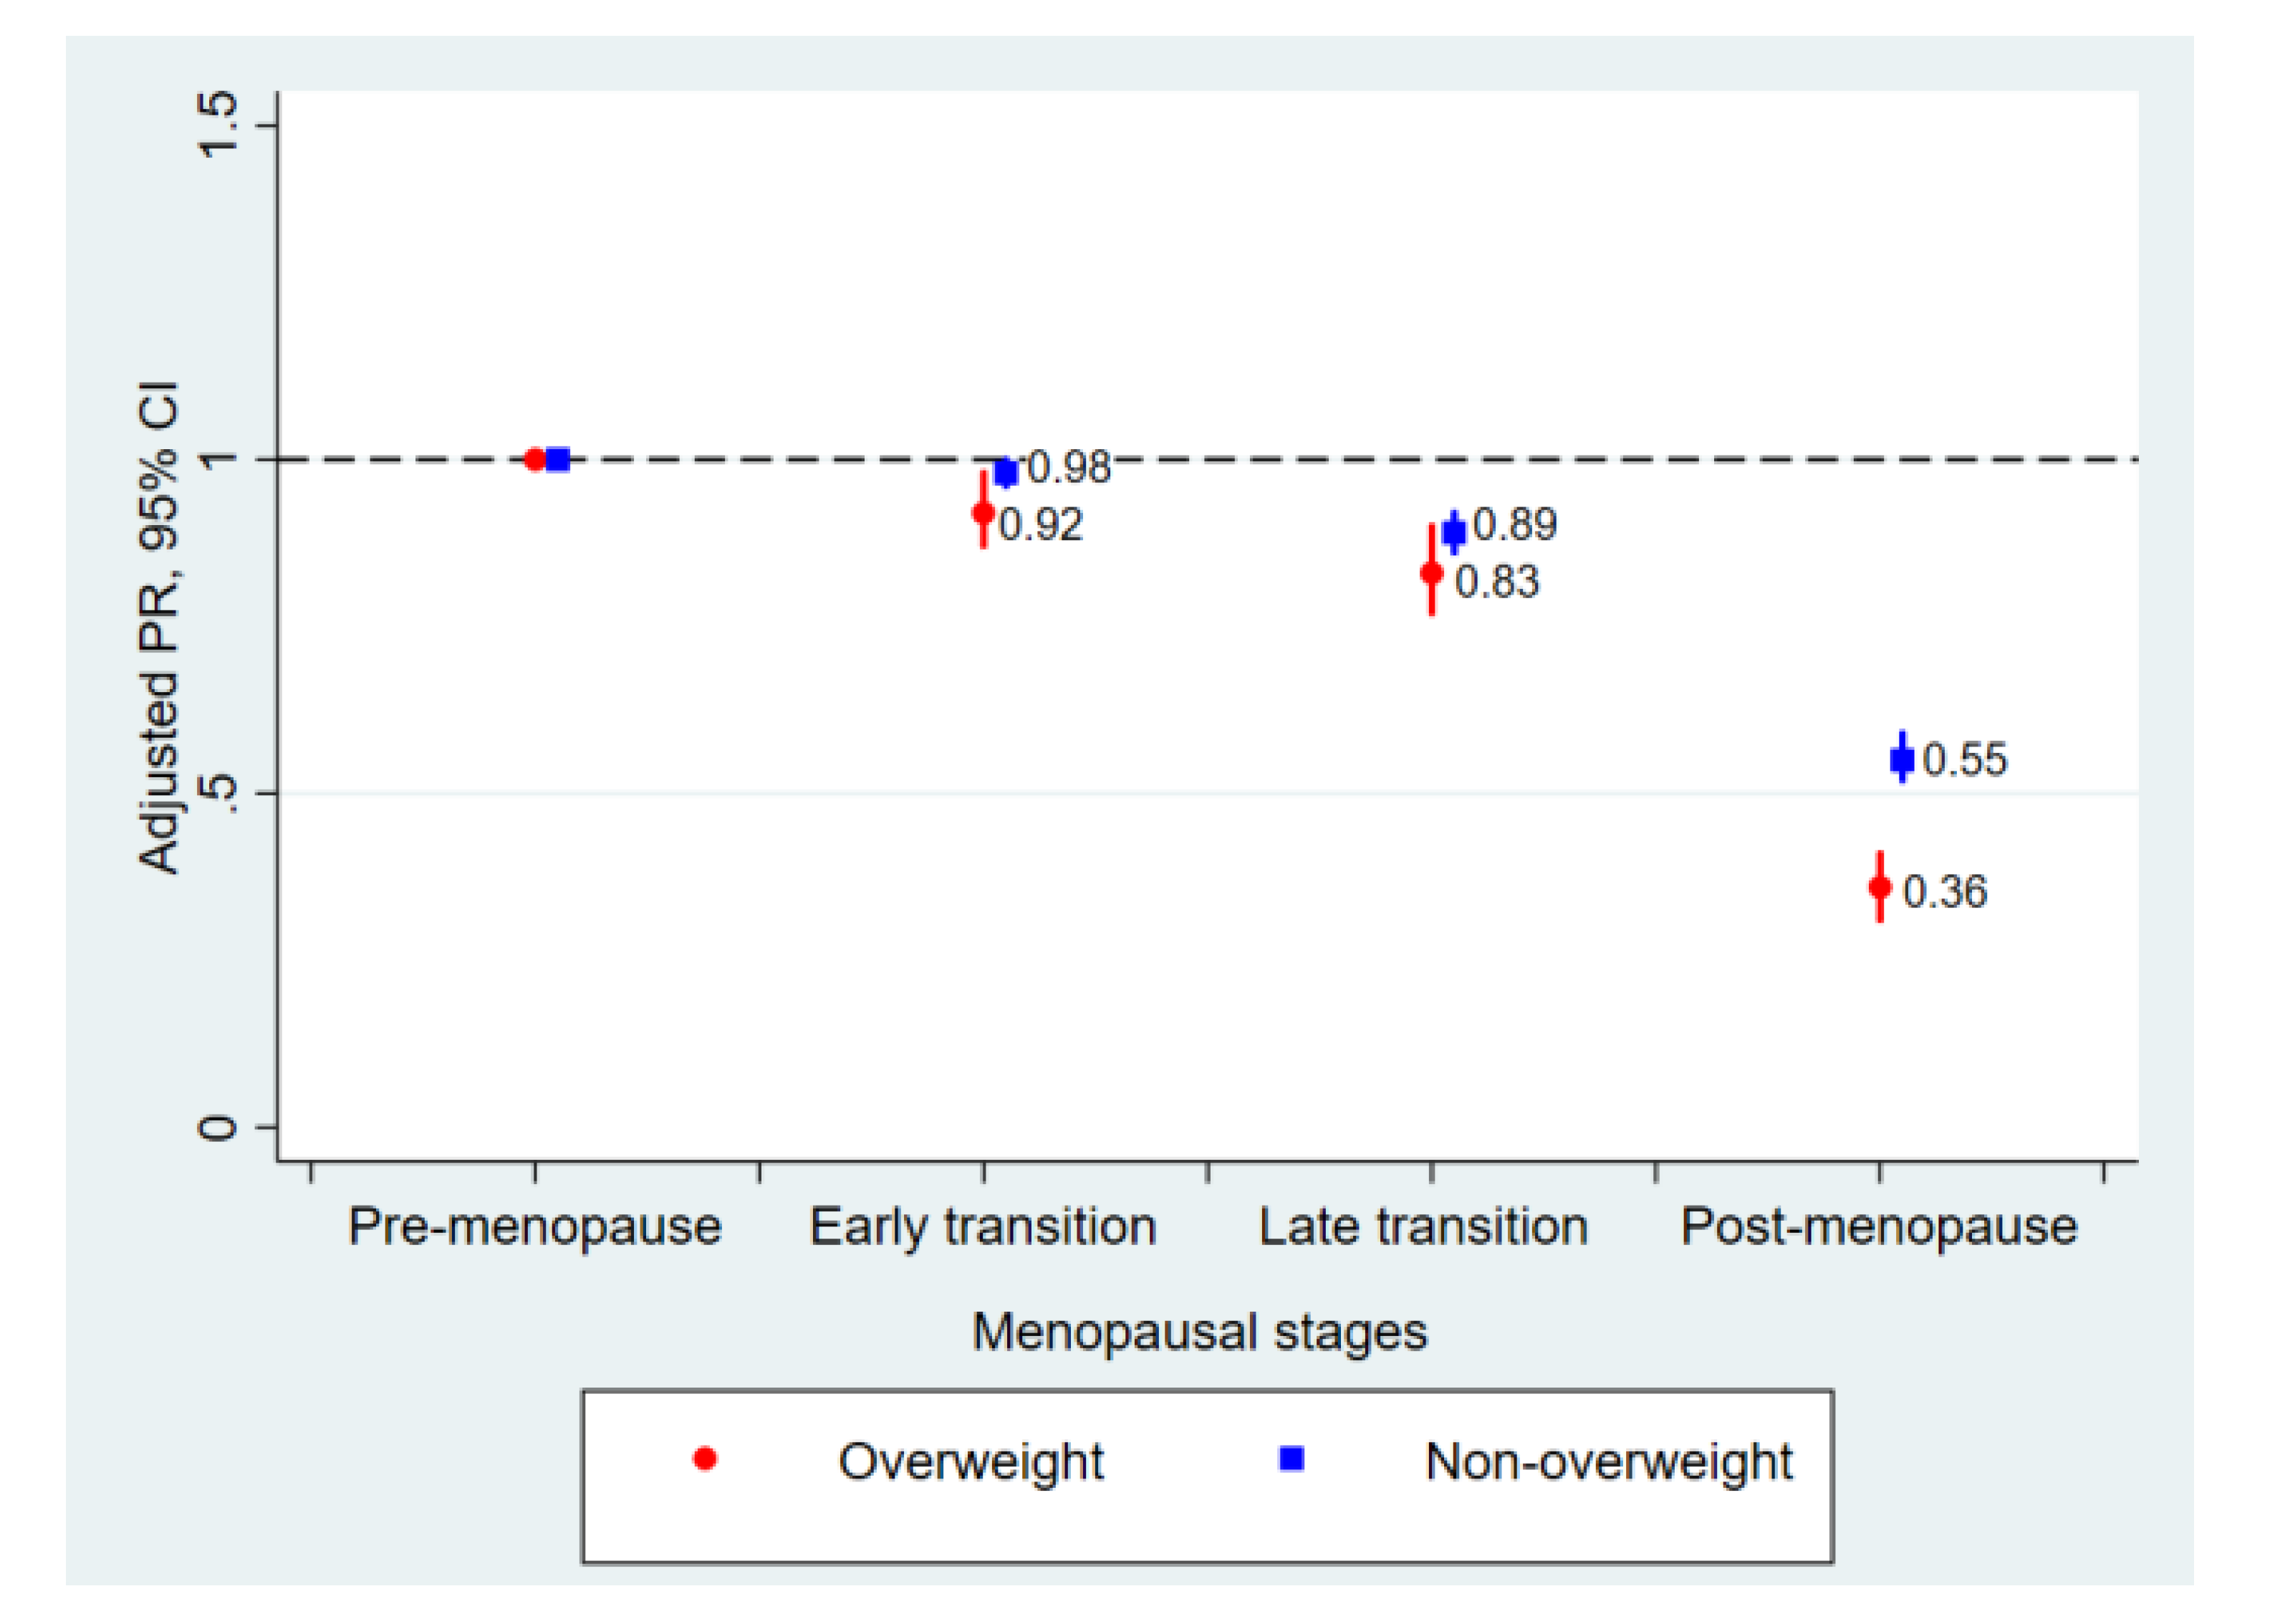Click the Post-menopause axis label
2280x1624 pixels.
click(x=1879, y=1226)
